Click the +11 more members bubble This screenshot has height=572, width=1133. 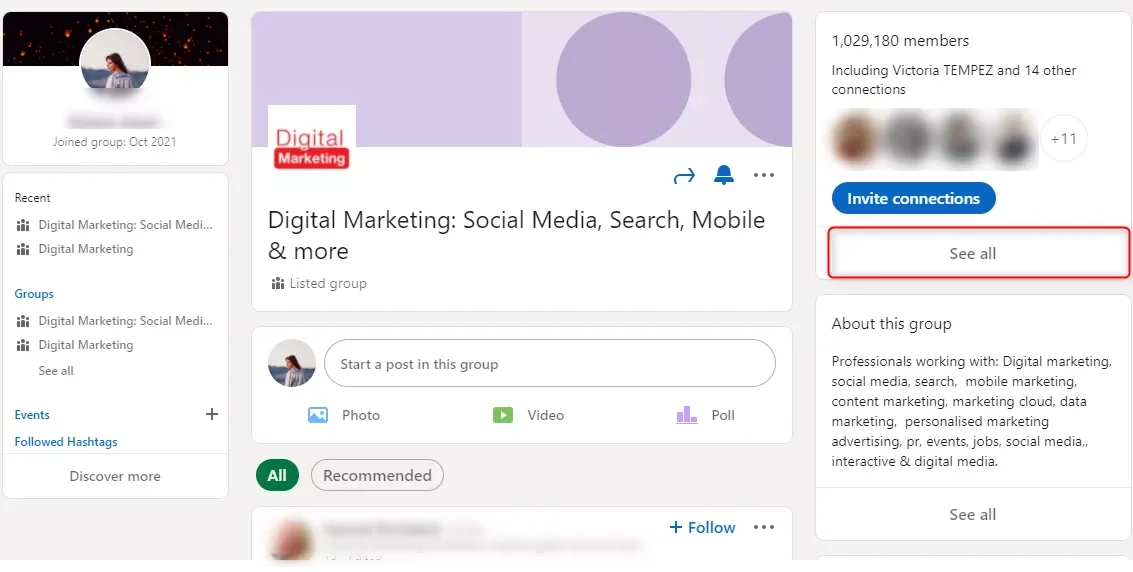(x=1064, y=138)
